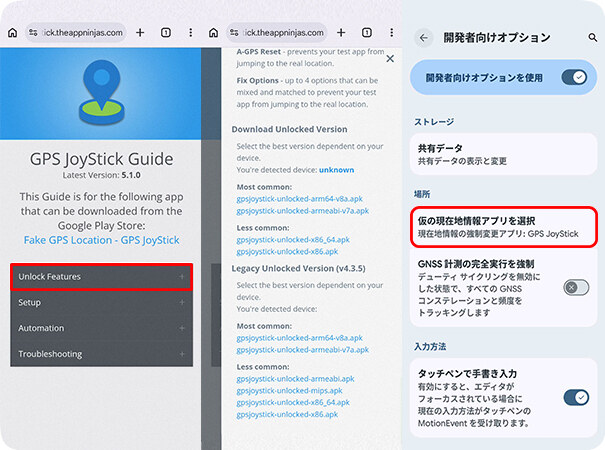Download legacy gpsjoystick-unlocked-arm64-v8a.apk
The height and width of the screenshot is (450, 605).
(x=299, y=338)
